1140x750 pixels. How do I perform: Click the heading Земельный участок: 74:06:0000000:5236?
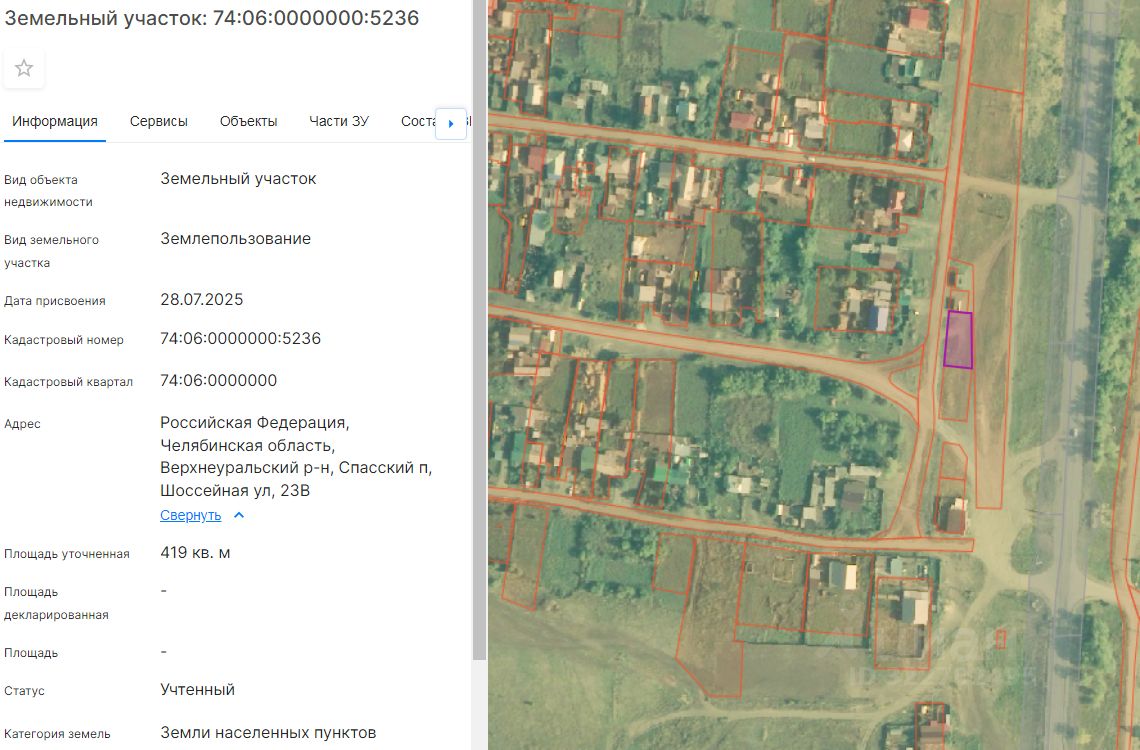tap(212, 18)
